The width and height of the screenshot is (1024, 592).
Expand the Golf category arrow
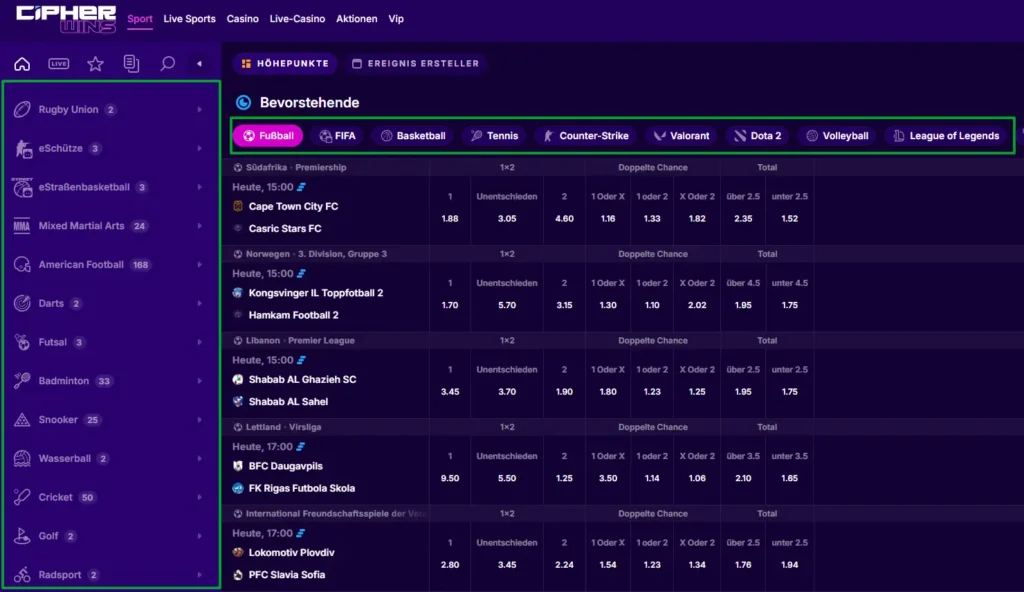pos(199,536)
